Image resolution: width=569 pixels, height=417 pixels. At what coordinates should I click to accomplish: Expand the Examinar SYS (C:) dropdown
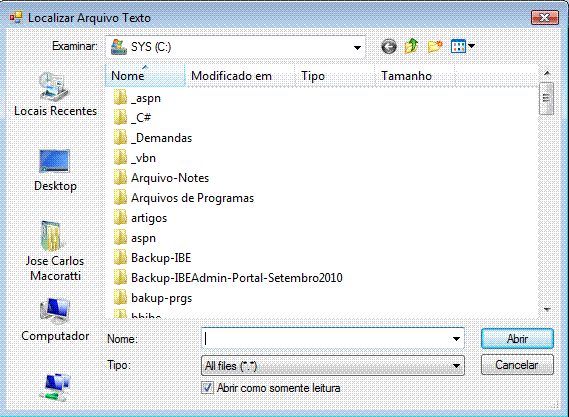(357, 47)
